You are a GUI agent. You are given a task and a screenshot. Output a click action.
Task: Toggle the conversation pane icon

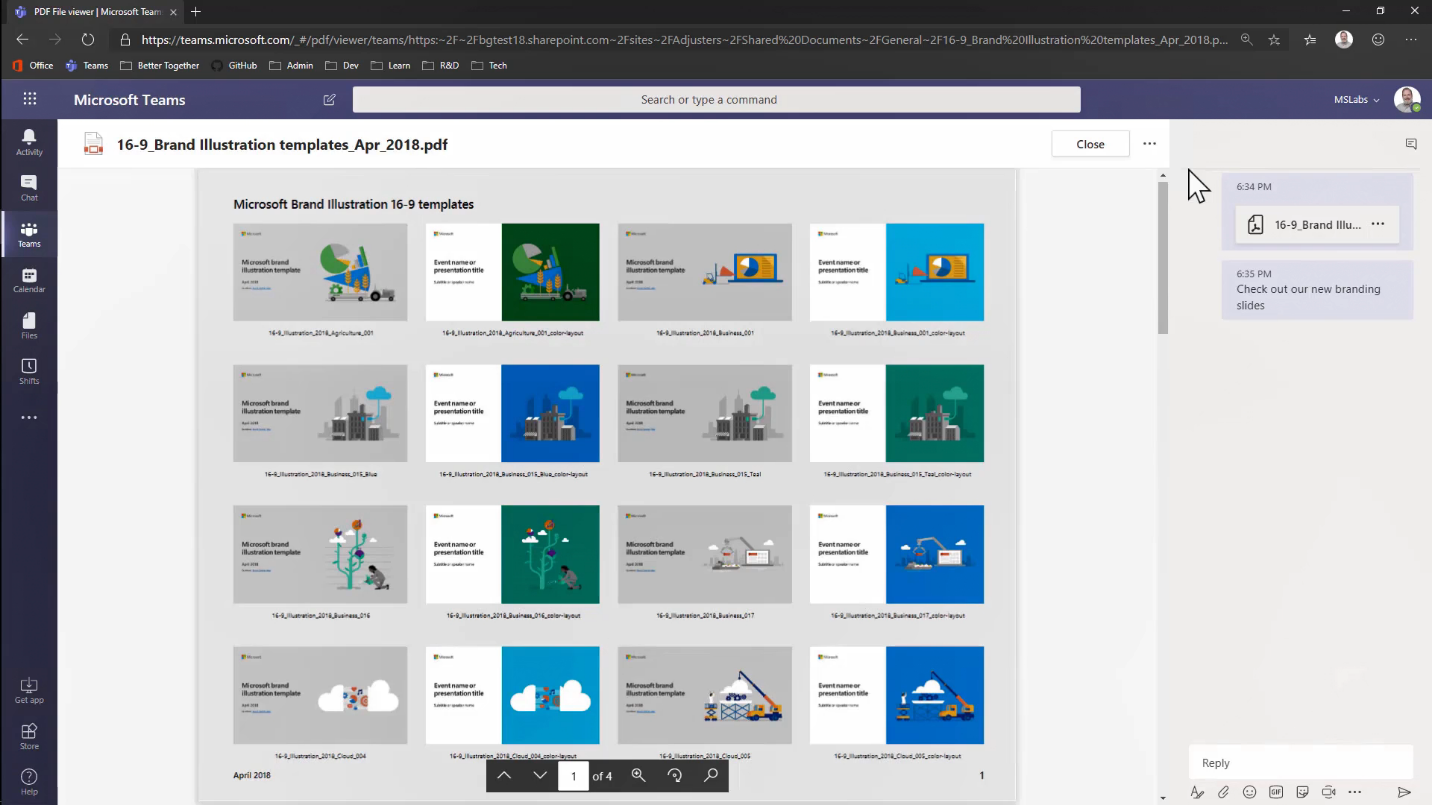click(1411, 144)
